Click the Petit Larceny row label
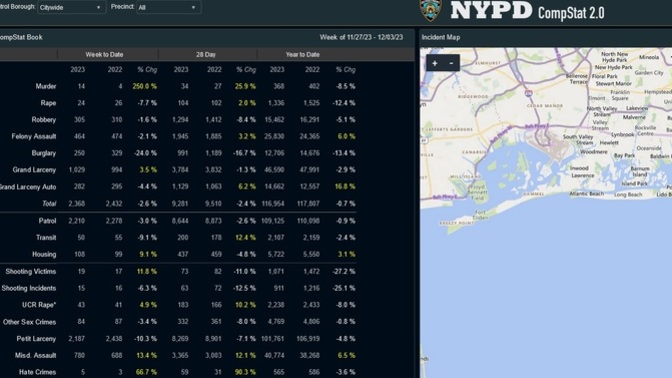 pyautogui.click(x=36, y=339)
